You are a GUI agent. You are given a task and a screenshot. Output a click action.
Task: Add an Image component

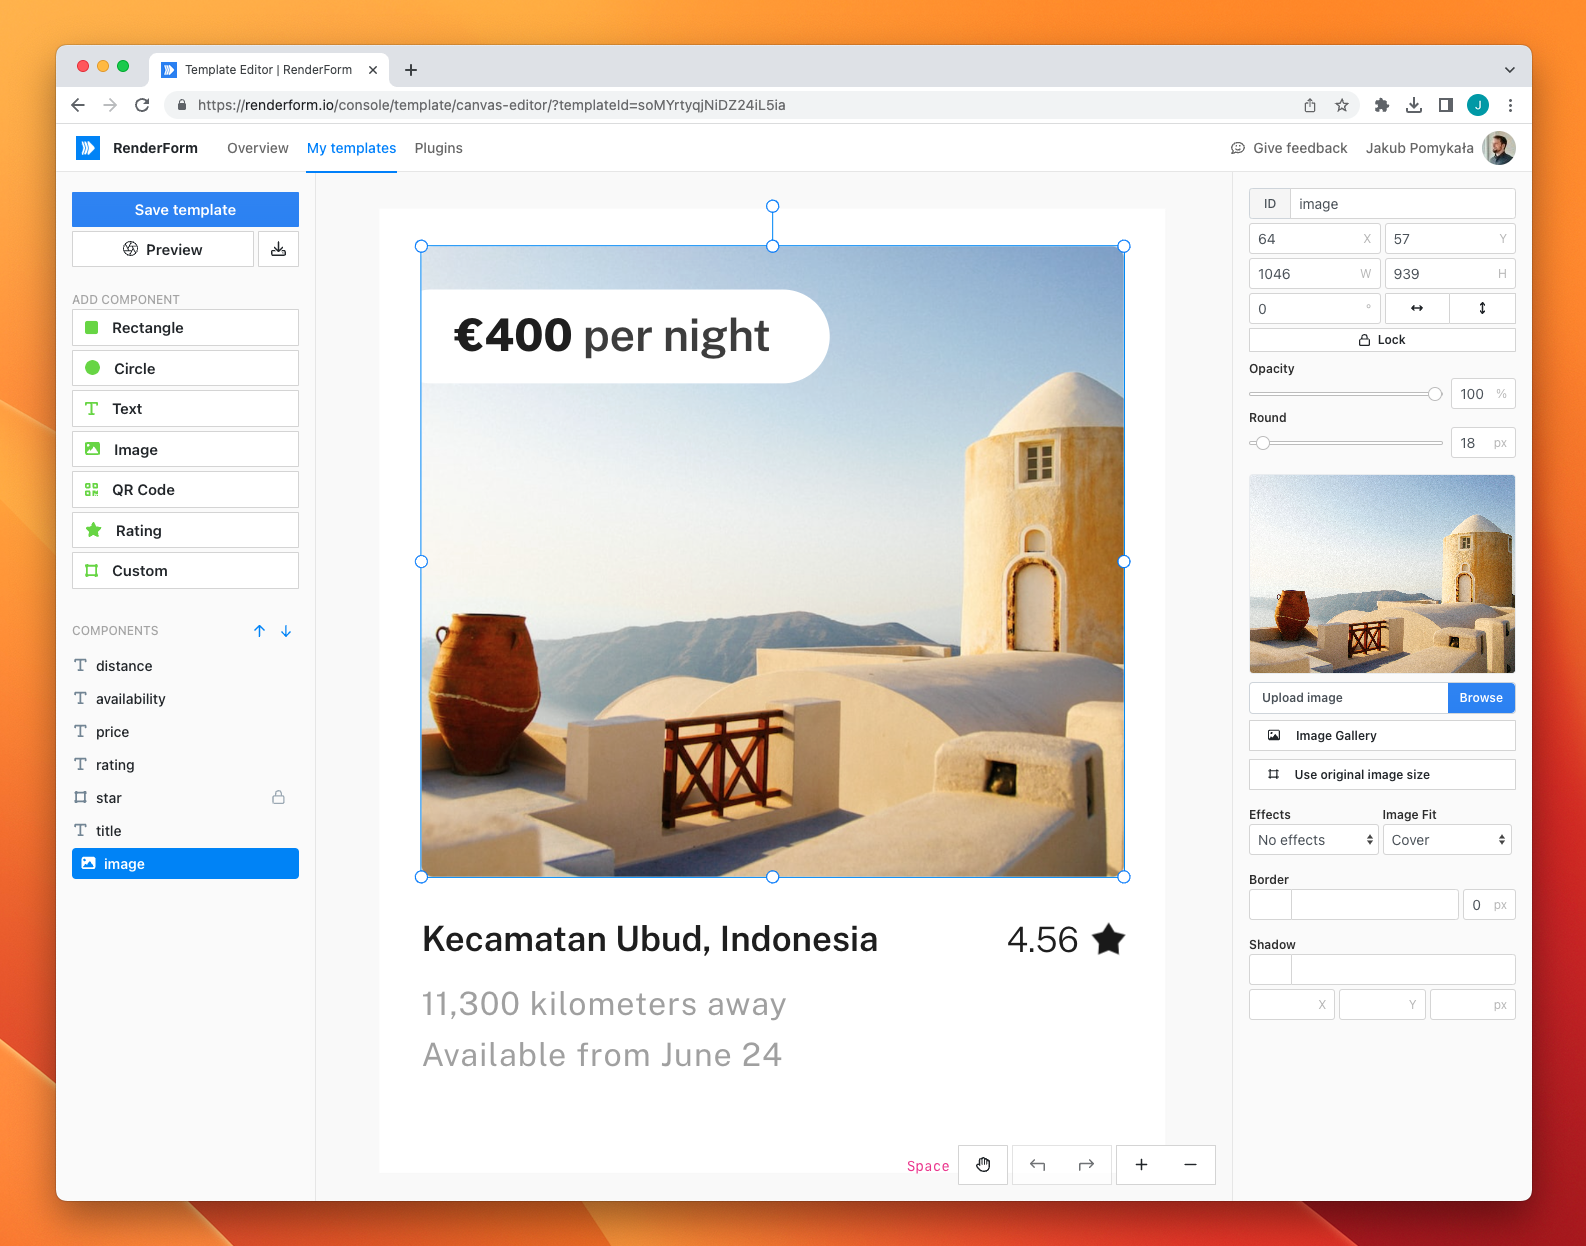185,449
